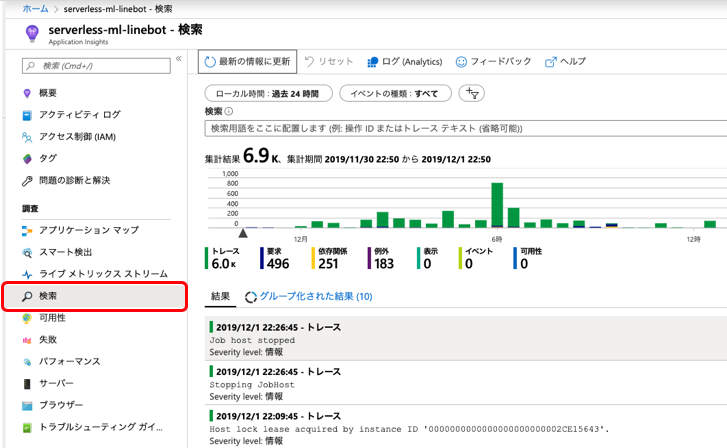Toggle the 可用性 0 event filter
The height and width of the screenshot is (448, 727).
[528, 258]
